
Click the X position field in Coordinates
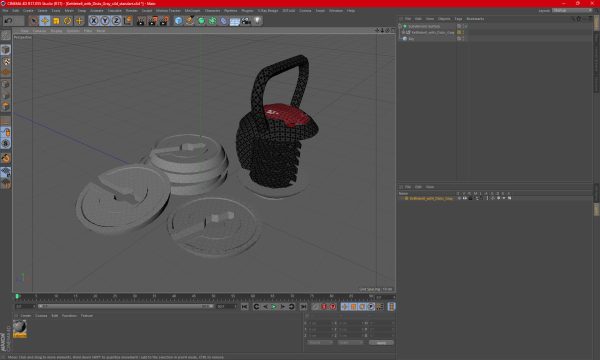click(x=320, y=323)
